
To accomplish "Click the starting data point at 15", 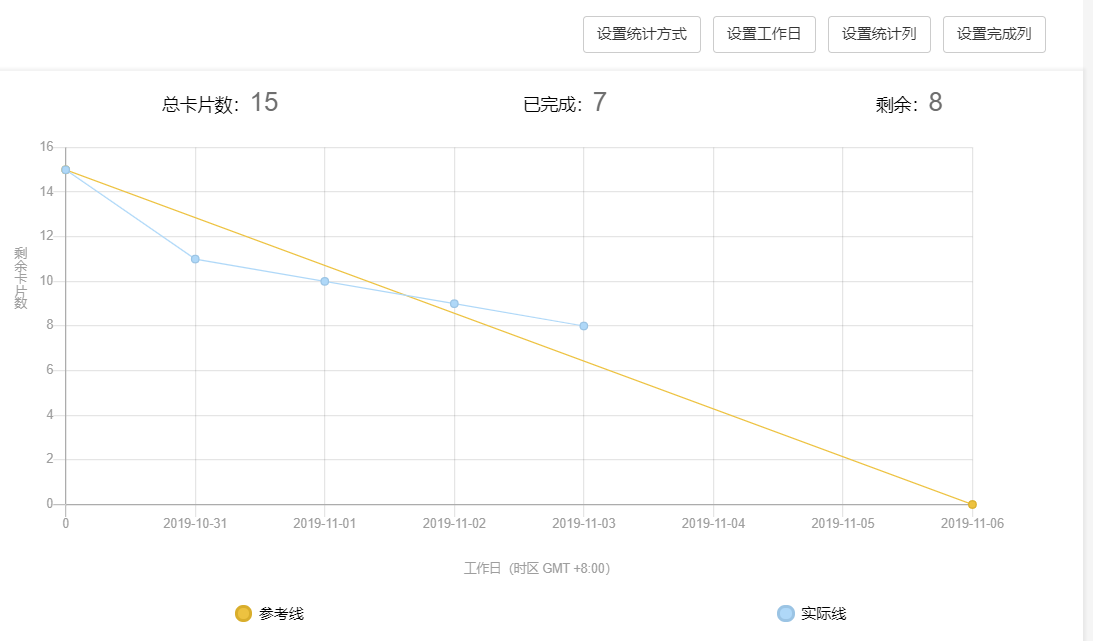I will (x=66, y=170).
